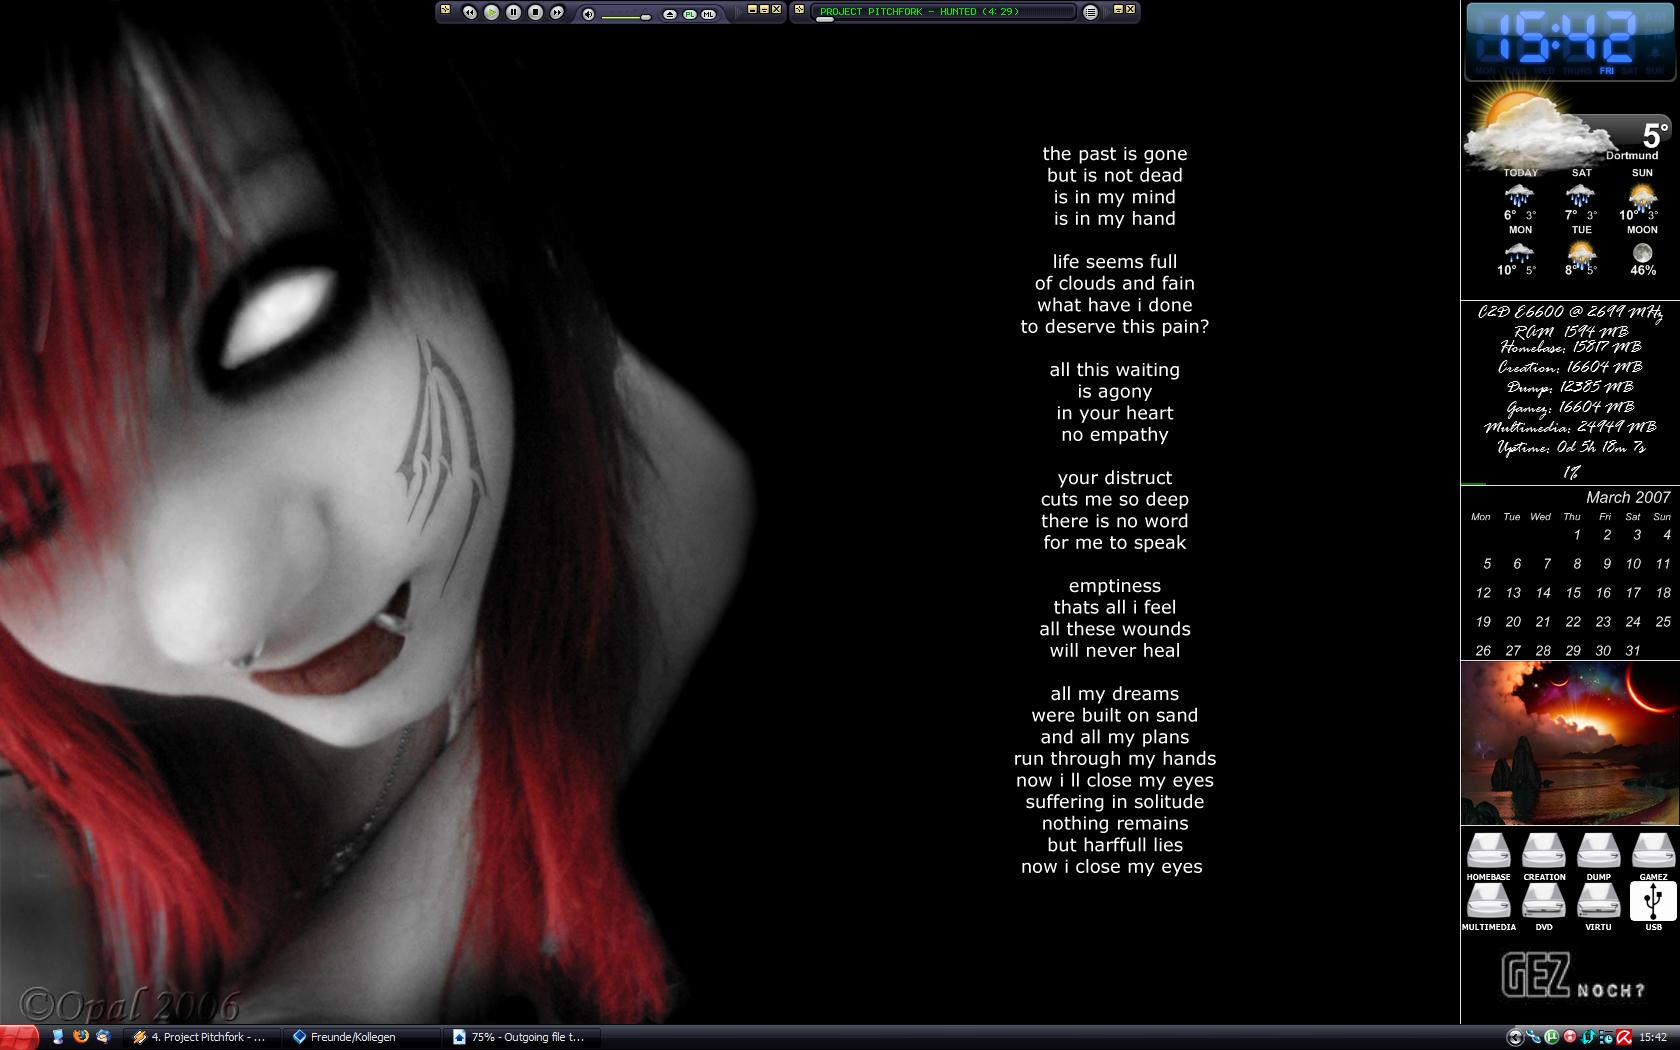The height and width of the screenshot is (1050, 1680).
Task: Open Avira antivirus tray icon
Action: point(1624,1037)
